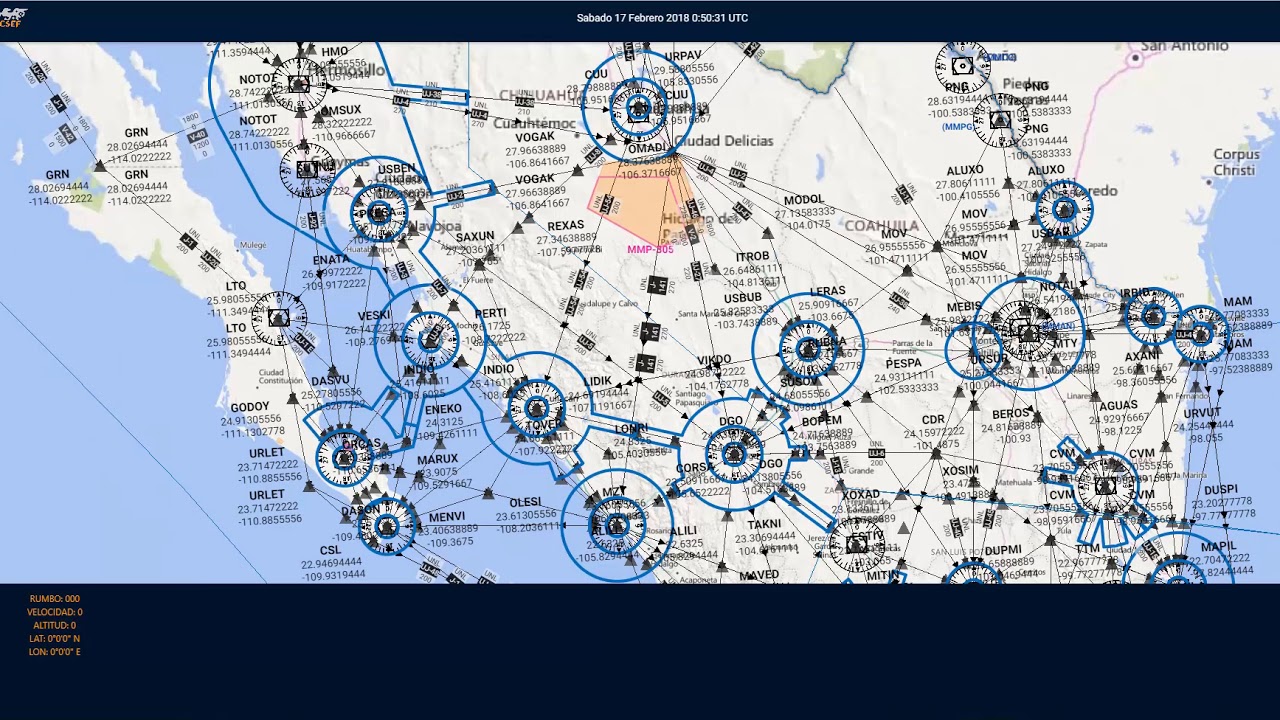Select the Corpus Christi city label

(x=1236, y=162)
